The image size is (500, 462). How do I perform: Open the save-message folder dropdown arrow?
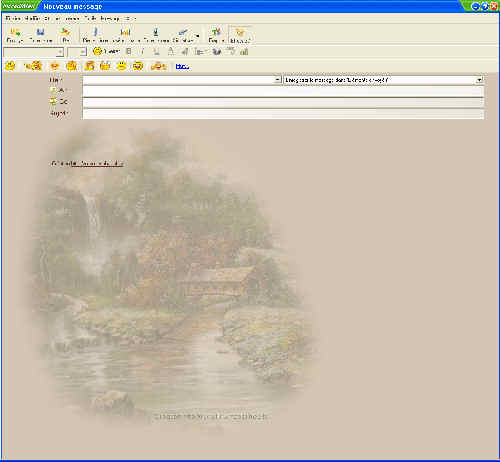(x=479, y=80)
